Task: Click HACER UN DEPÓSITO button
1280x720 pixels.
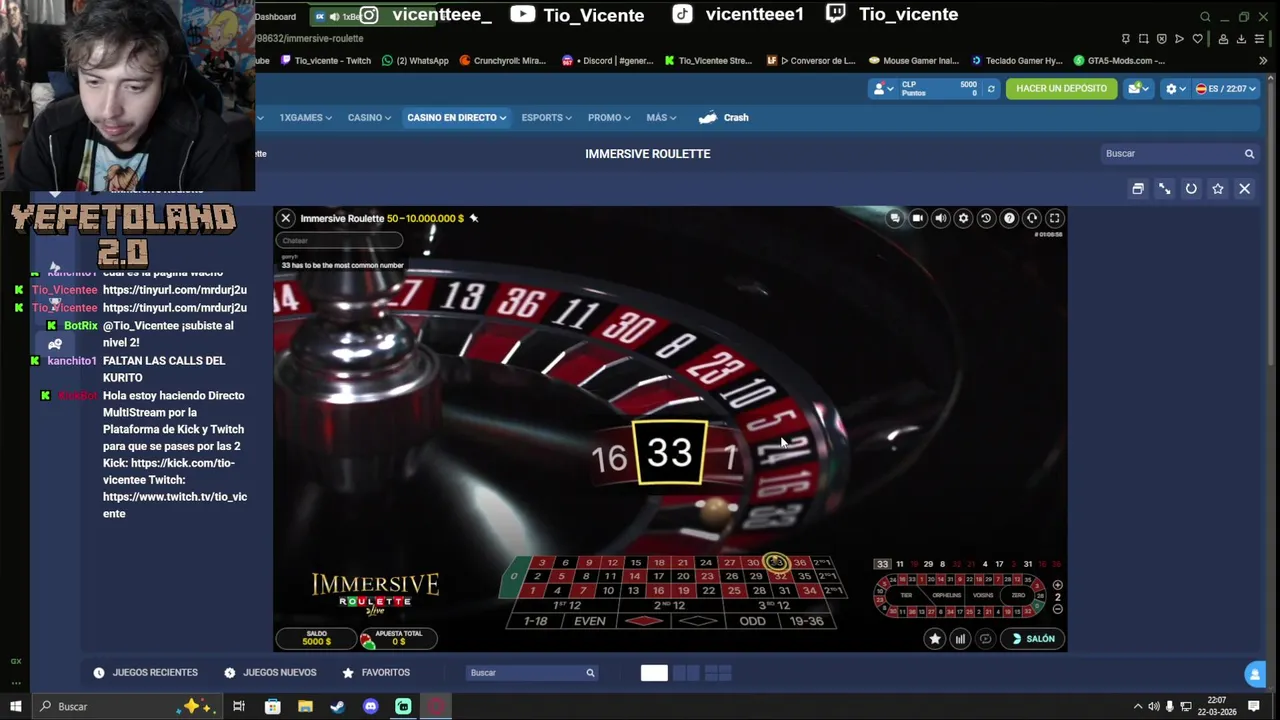Action: pos(1061,89)
